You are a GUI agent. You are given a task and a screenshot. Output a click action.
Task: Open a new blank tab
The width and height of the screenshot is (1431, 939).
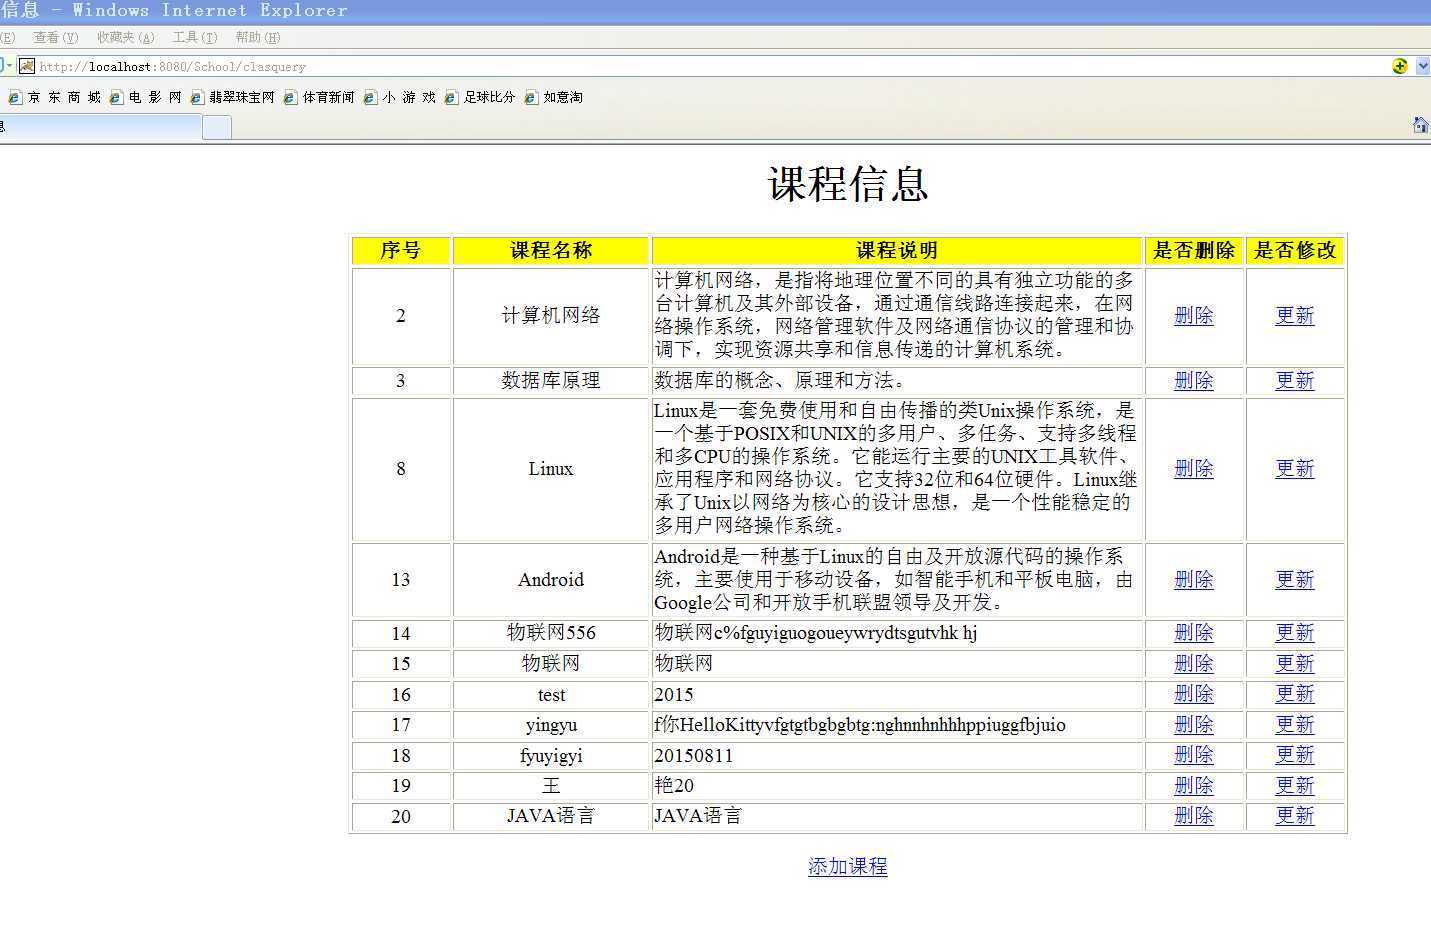[x=217, y=126]
